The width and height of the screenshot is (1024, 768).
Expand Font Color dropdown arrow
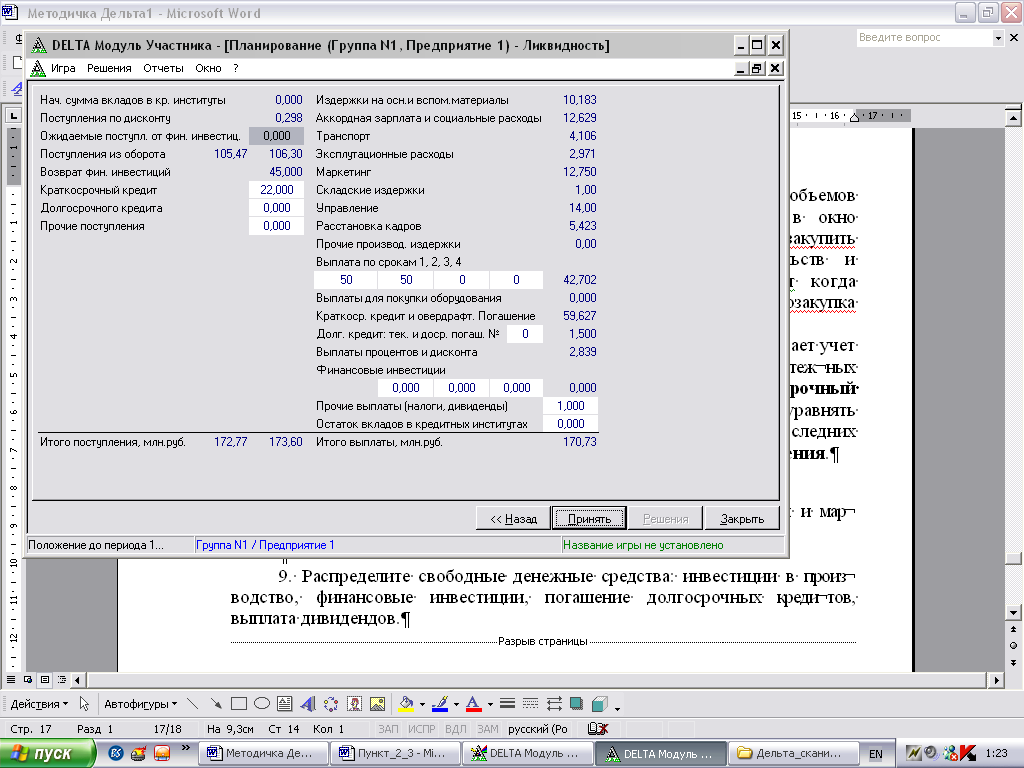pos(490,704)
